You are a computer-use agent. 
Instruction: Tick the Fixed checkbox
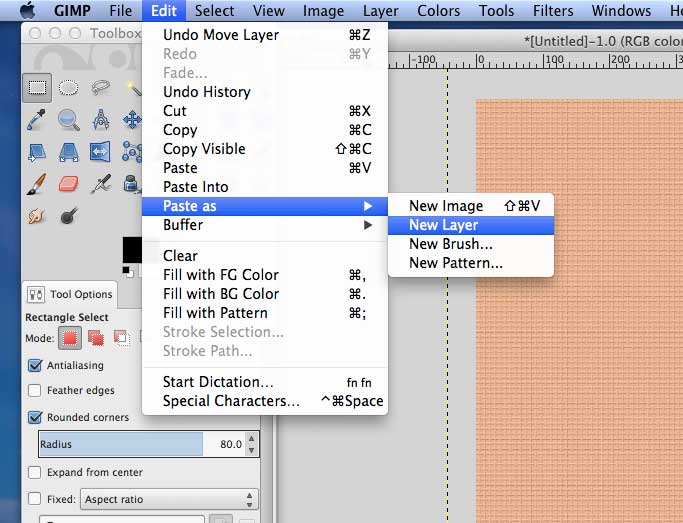coord(34,499)
